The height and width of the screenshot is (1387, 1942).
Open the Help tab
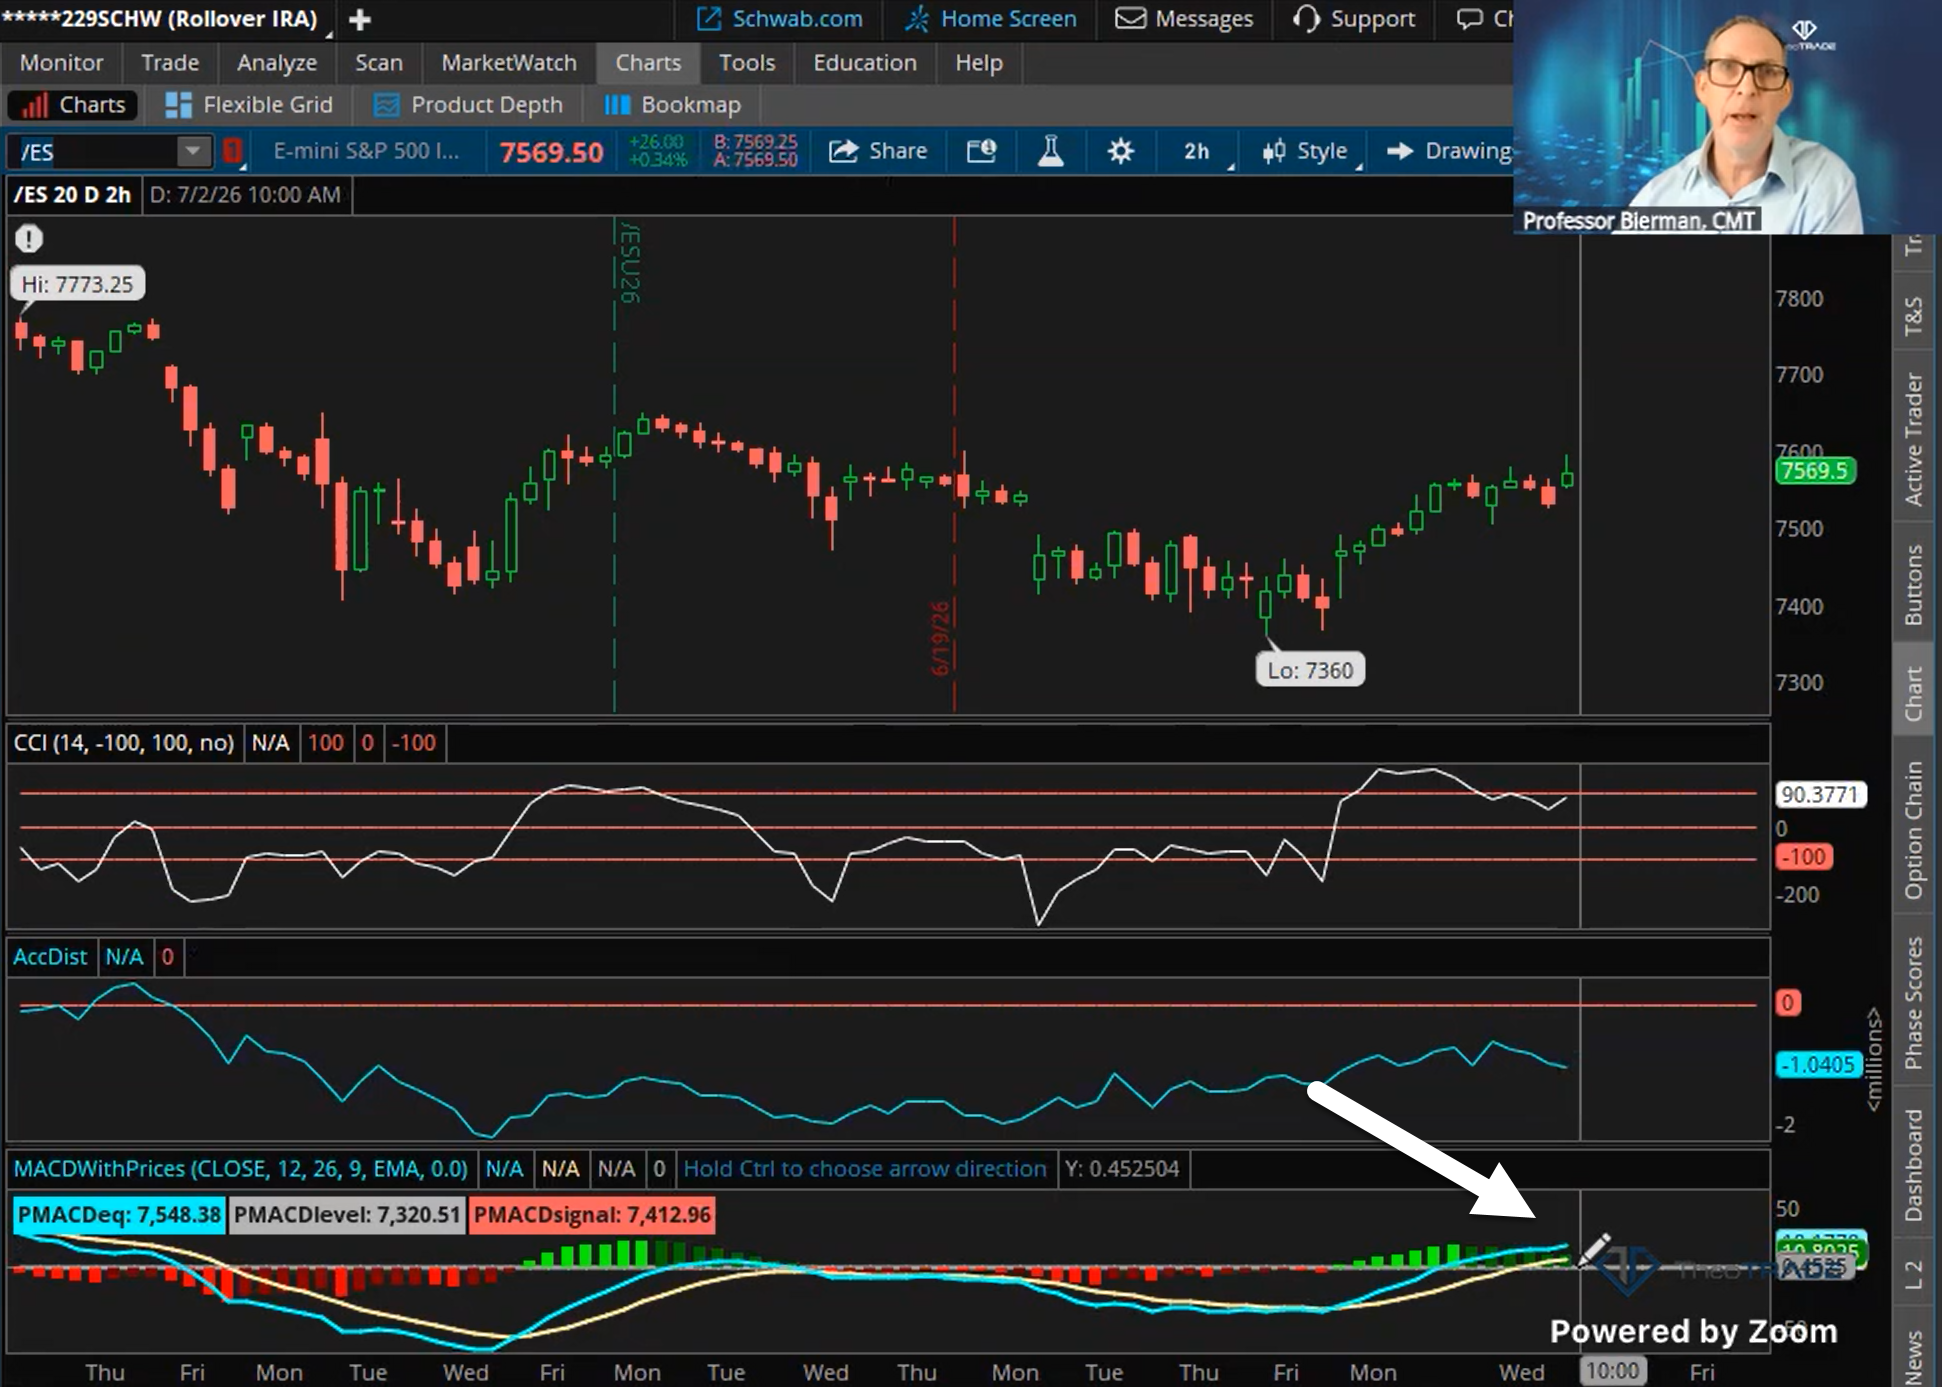[979, 63]
